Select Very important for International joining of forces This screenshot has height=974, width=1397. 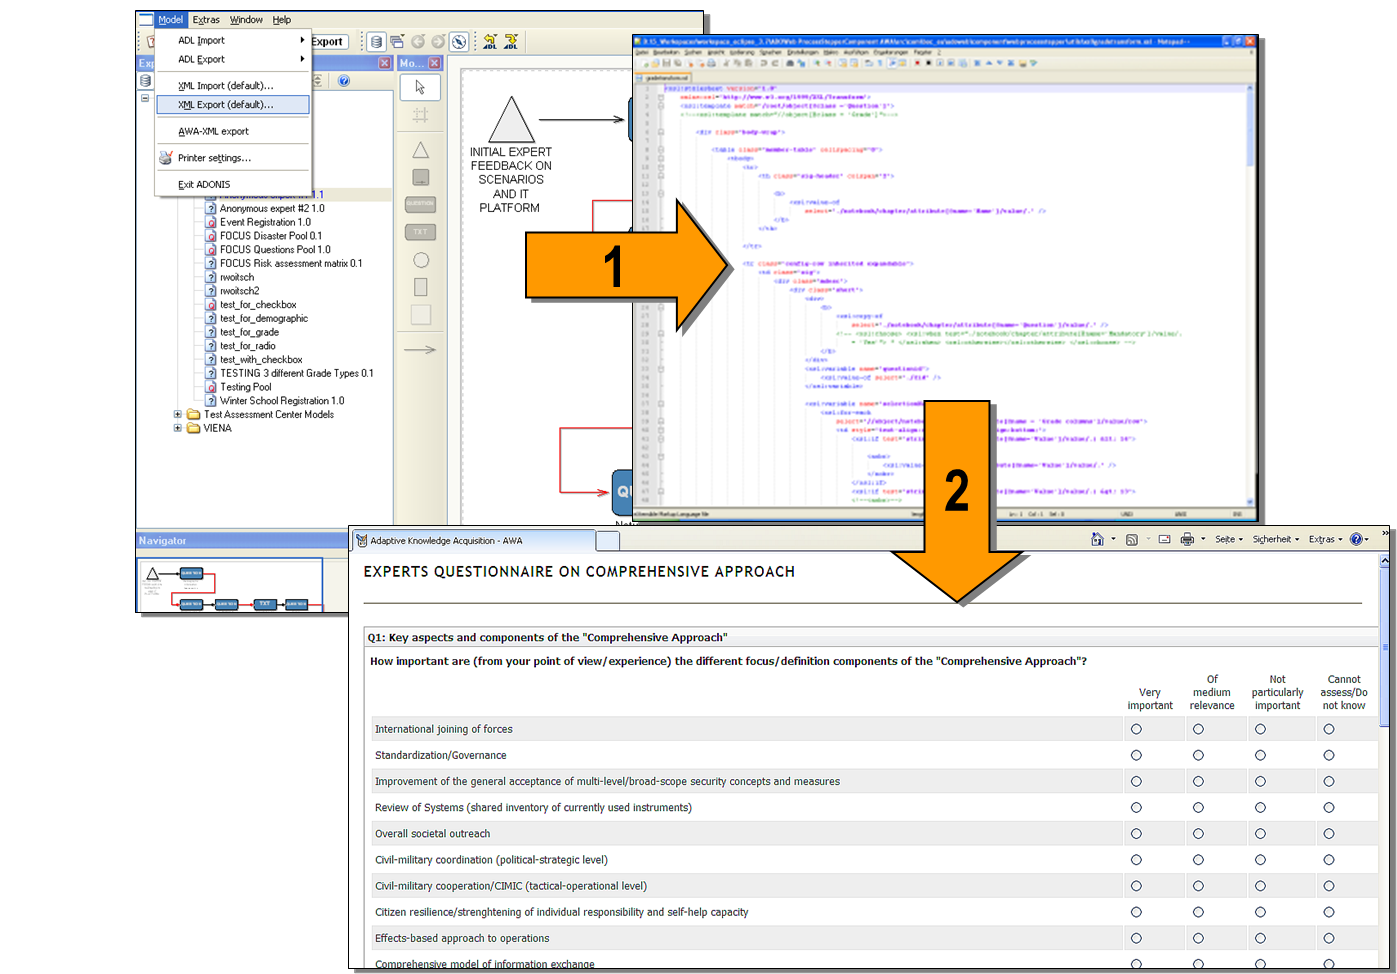1135,729
